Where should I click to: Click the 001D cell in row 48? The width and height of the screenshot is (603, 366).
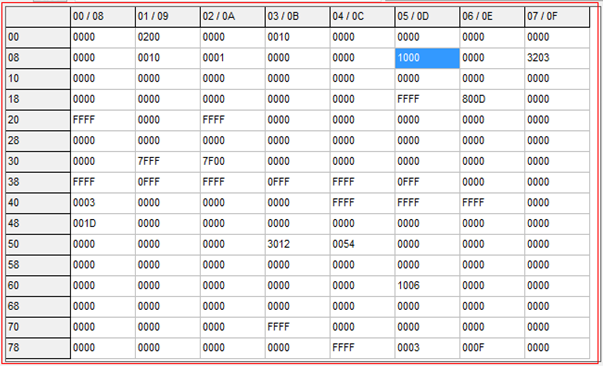pos(103,224)
